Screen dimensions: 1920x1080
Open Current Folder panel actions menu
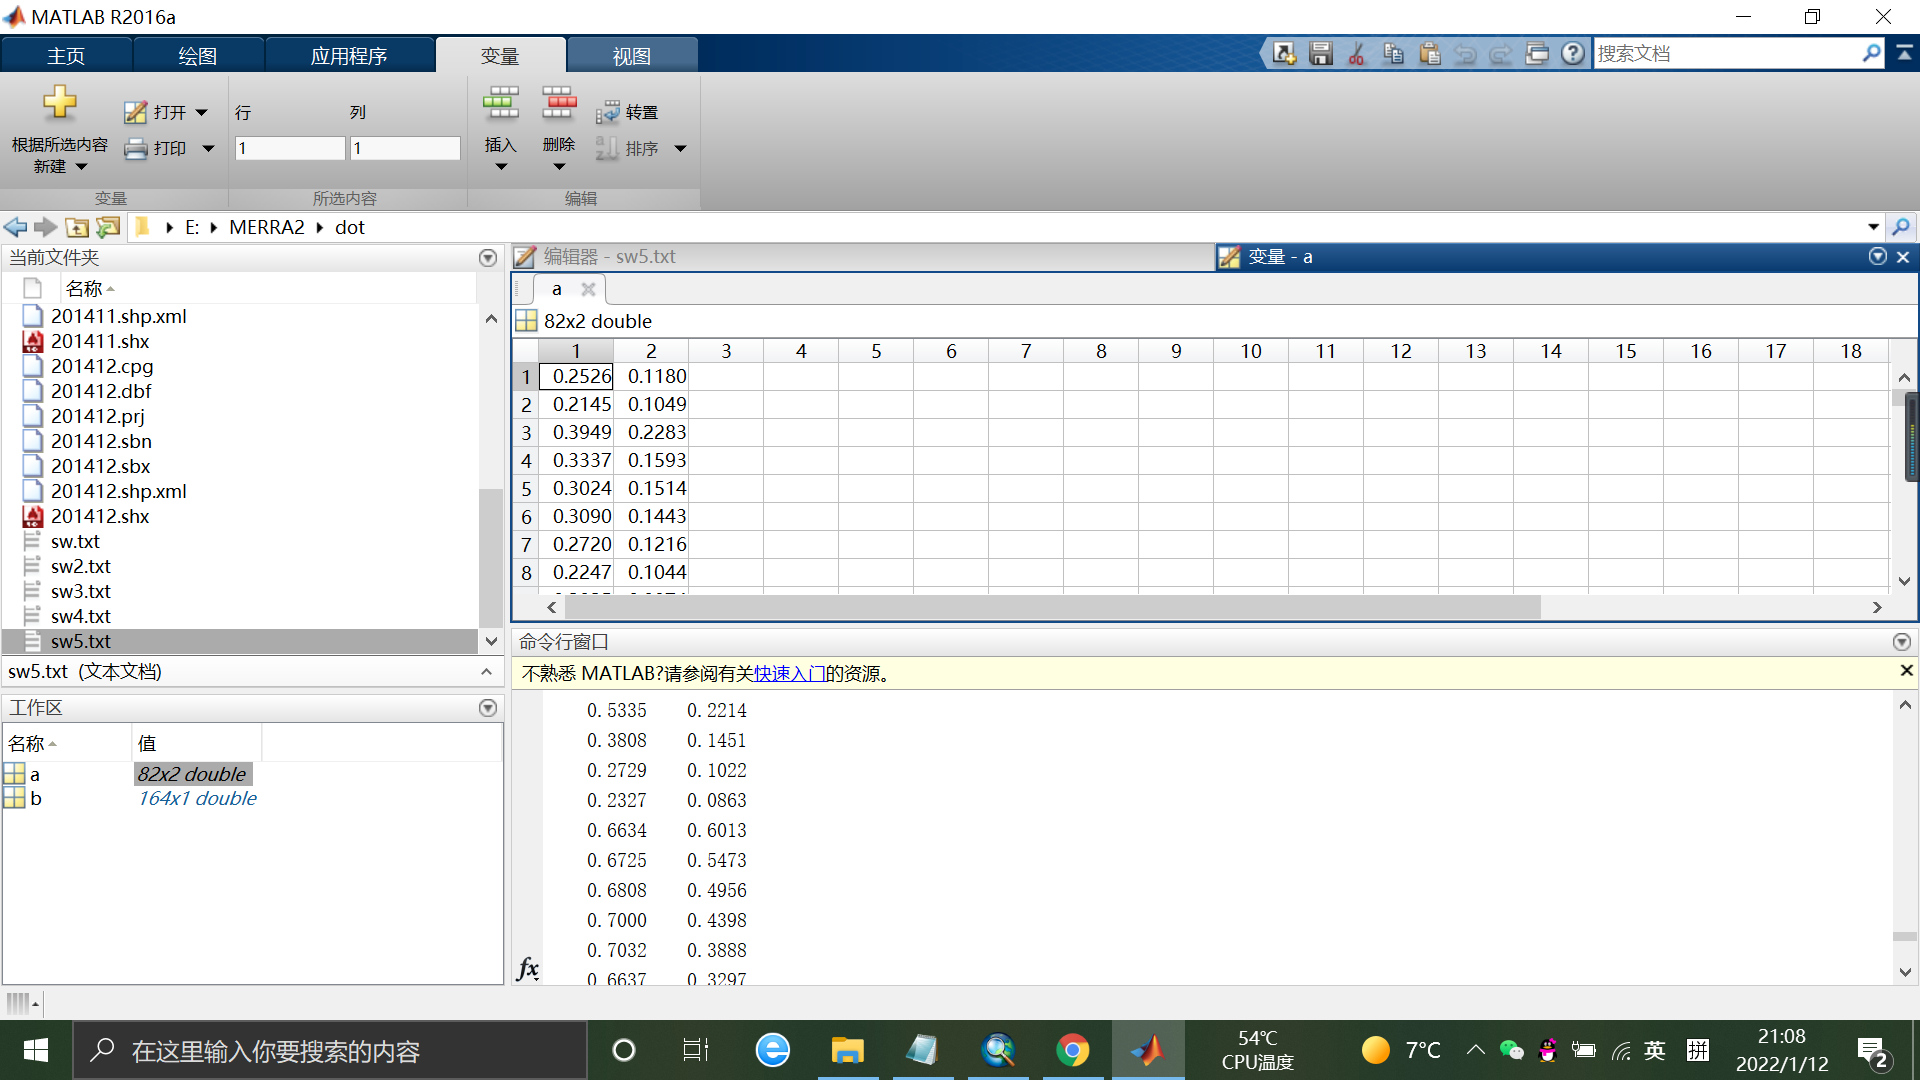point(488,258)
